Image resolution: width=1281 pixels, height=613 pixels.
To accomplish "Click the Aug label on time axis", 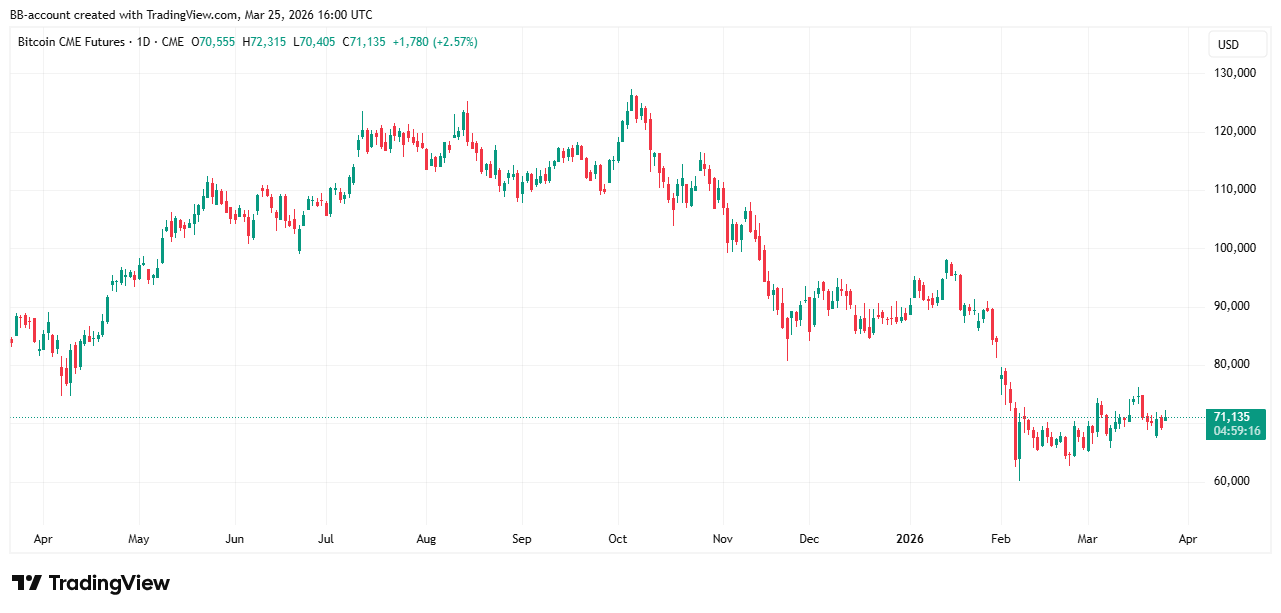I will (425, 539).
